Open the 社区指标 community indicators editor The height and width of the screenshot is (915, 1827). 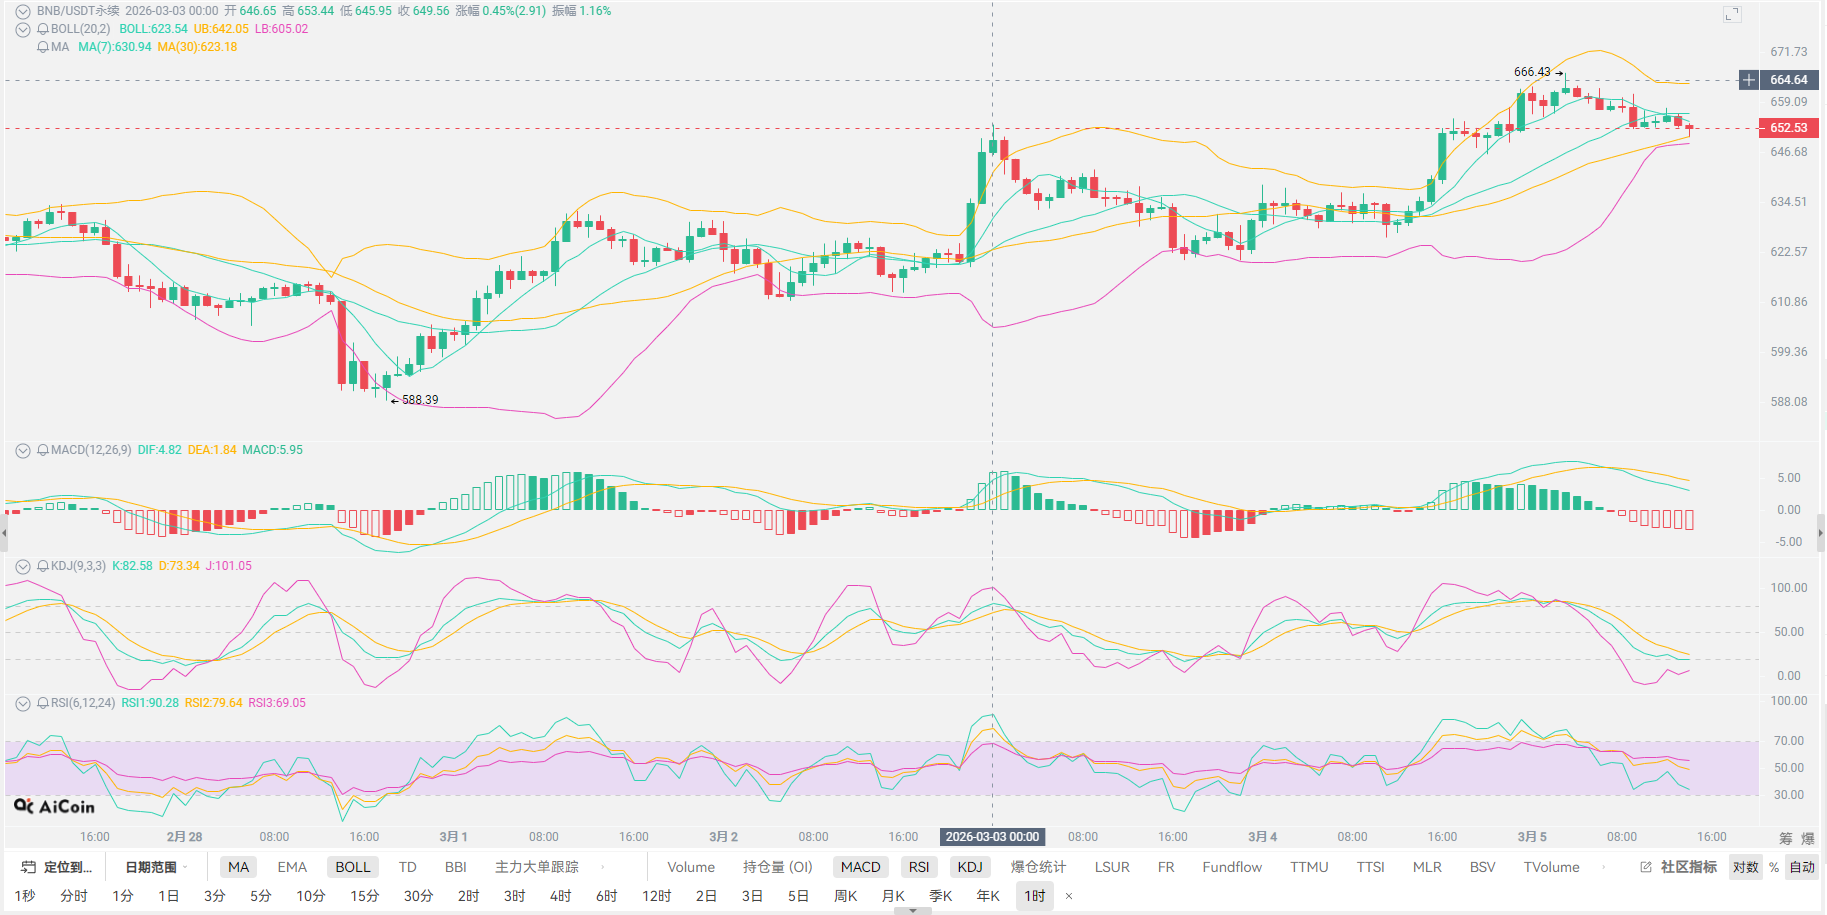tap(1679, 867)
